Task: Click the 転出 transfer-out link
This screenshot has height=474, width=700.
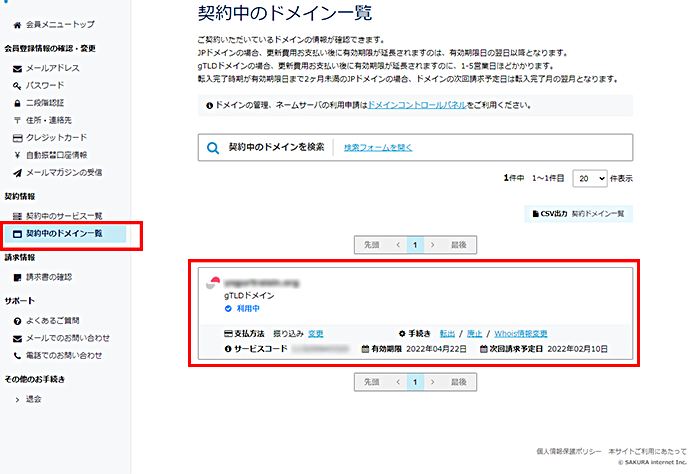Action: 447,333
